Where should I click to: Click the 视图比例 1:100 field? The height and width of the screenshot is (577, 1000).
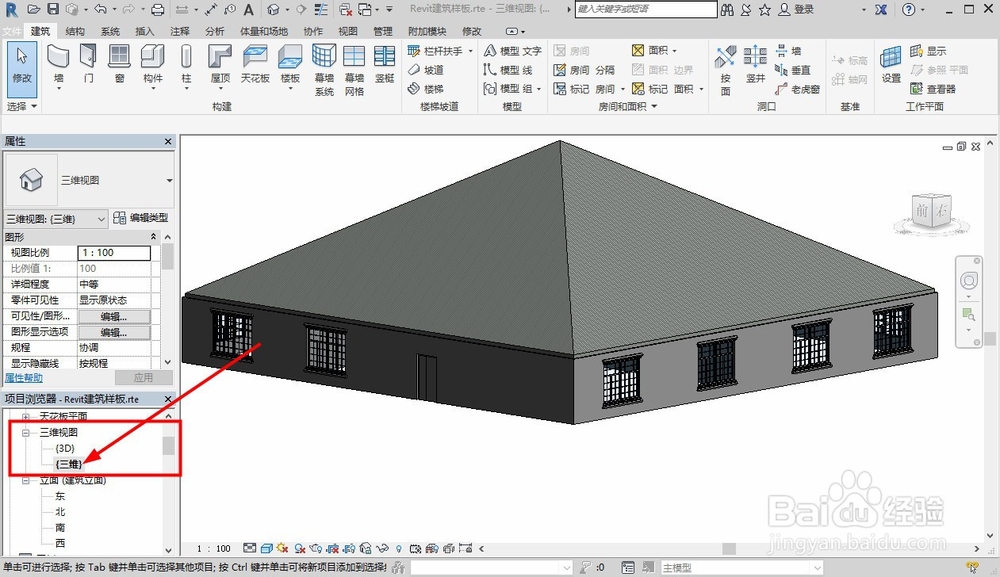(x=114, y=252)
